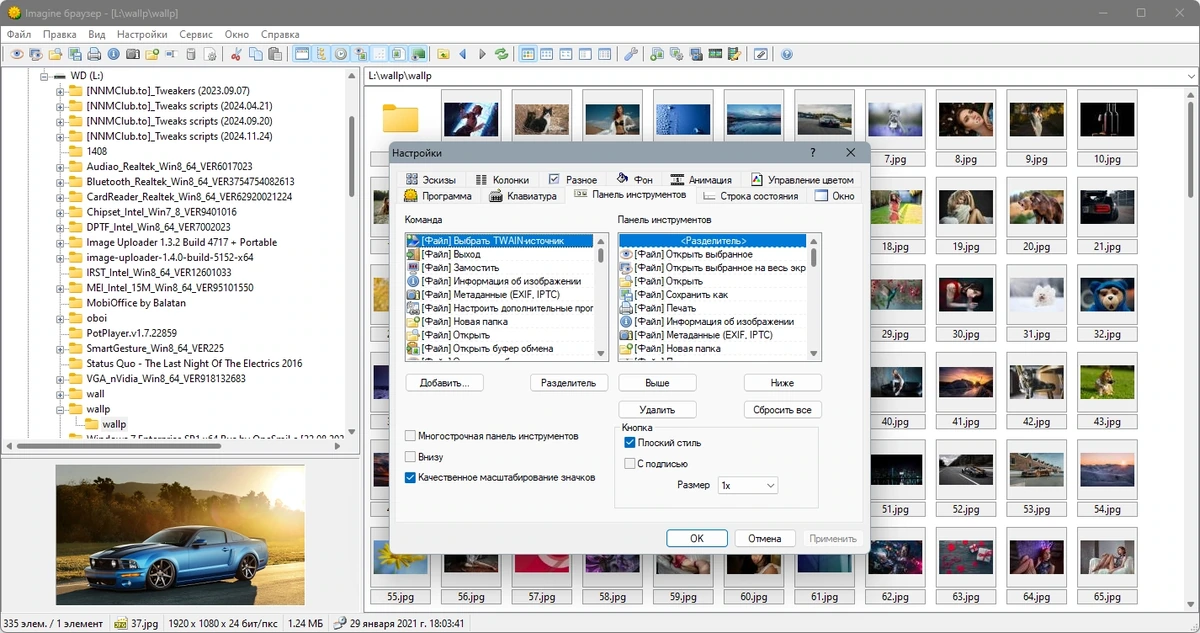The width and height of the screenshot is (1200, 633).
Task: Click the open selected fullscreen toolbar icon
Action: pos(35,54)
